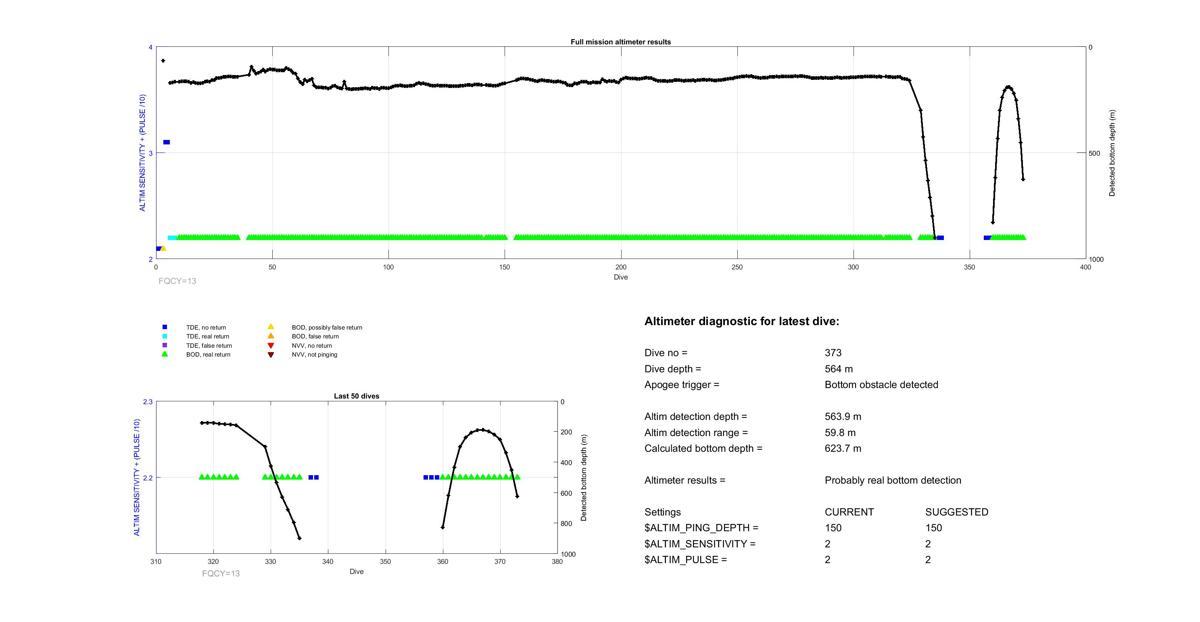
Task: Select the 'NVV, no return' legend label
Action: [312, 345]
